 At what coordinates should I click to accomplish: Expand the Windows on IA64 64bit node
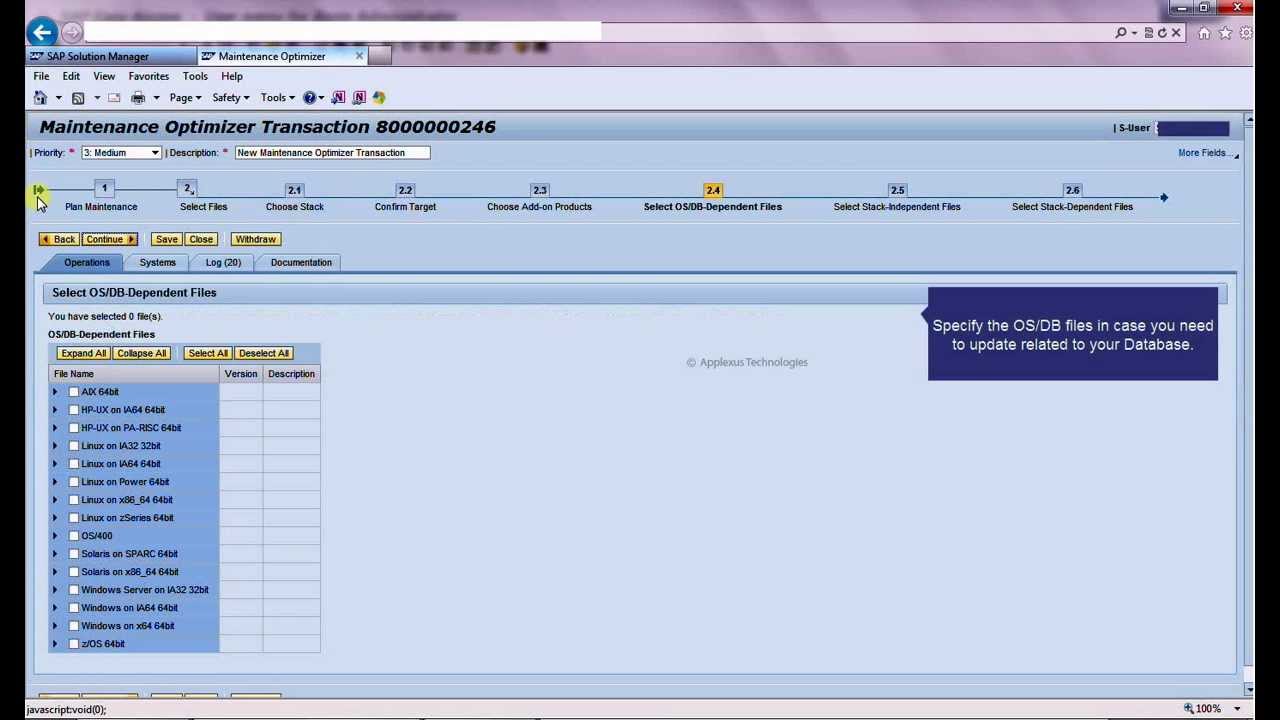tap(55, 608)
